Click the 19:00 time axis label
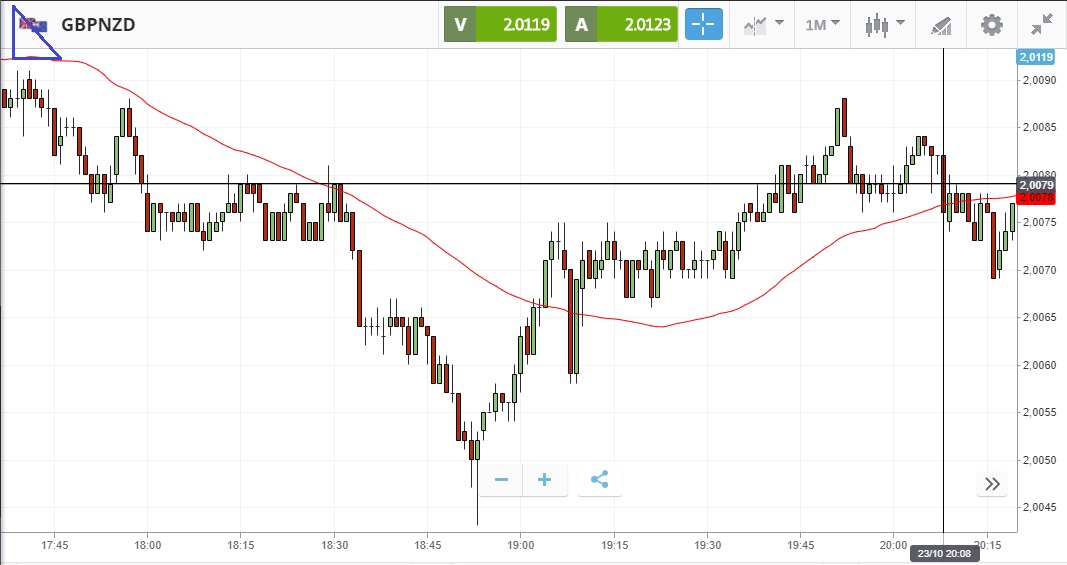This screenshot has height=565, width=1067. tap(521, 545)
